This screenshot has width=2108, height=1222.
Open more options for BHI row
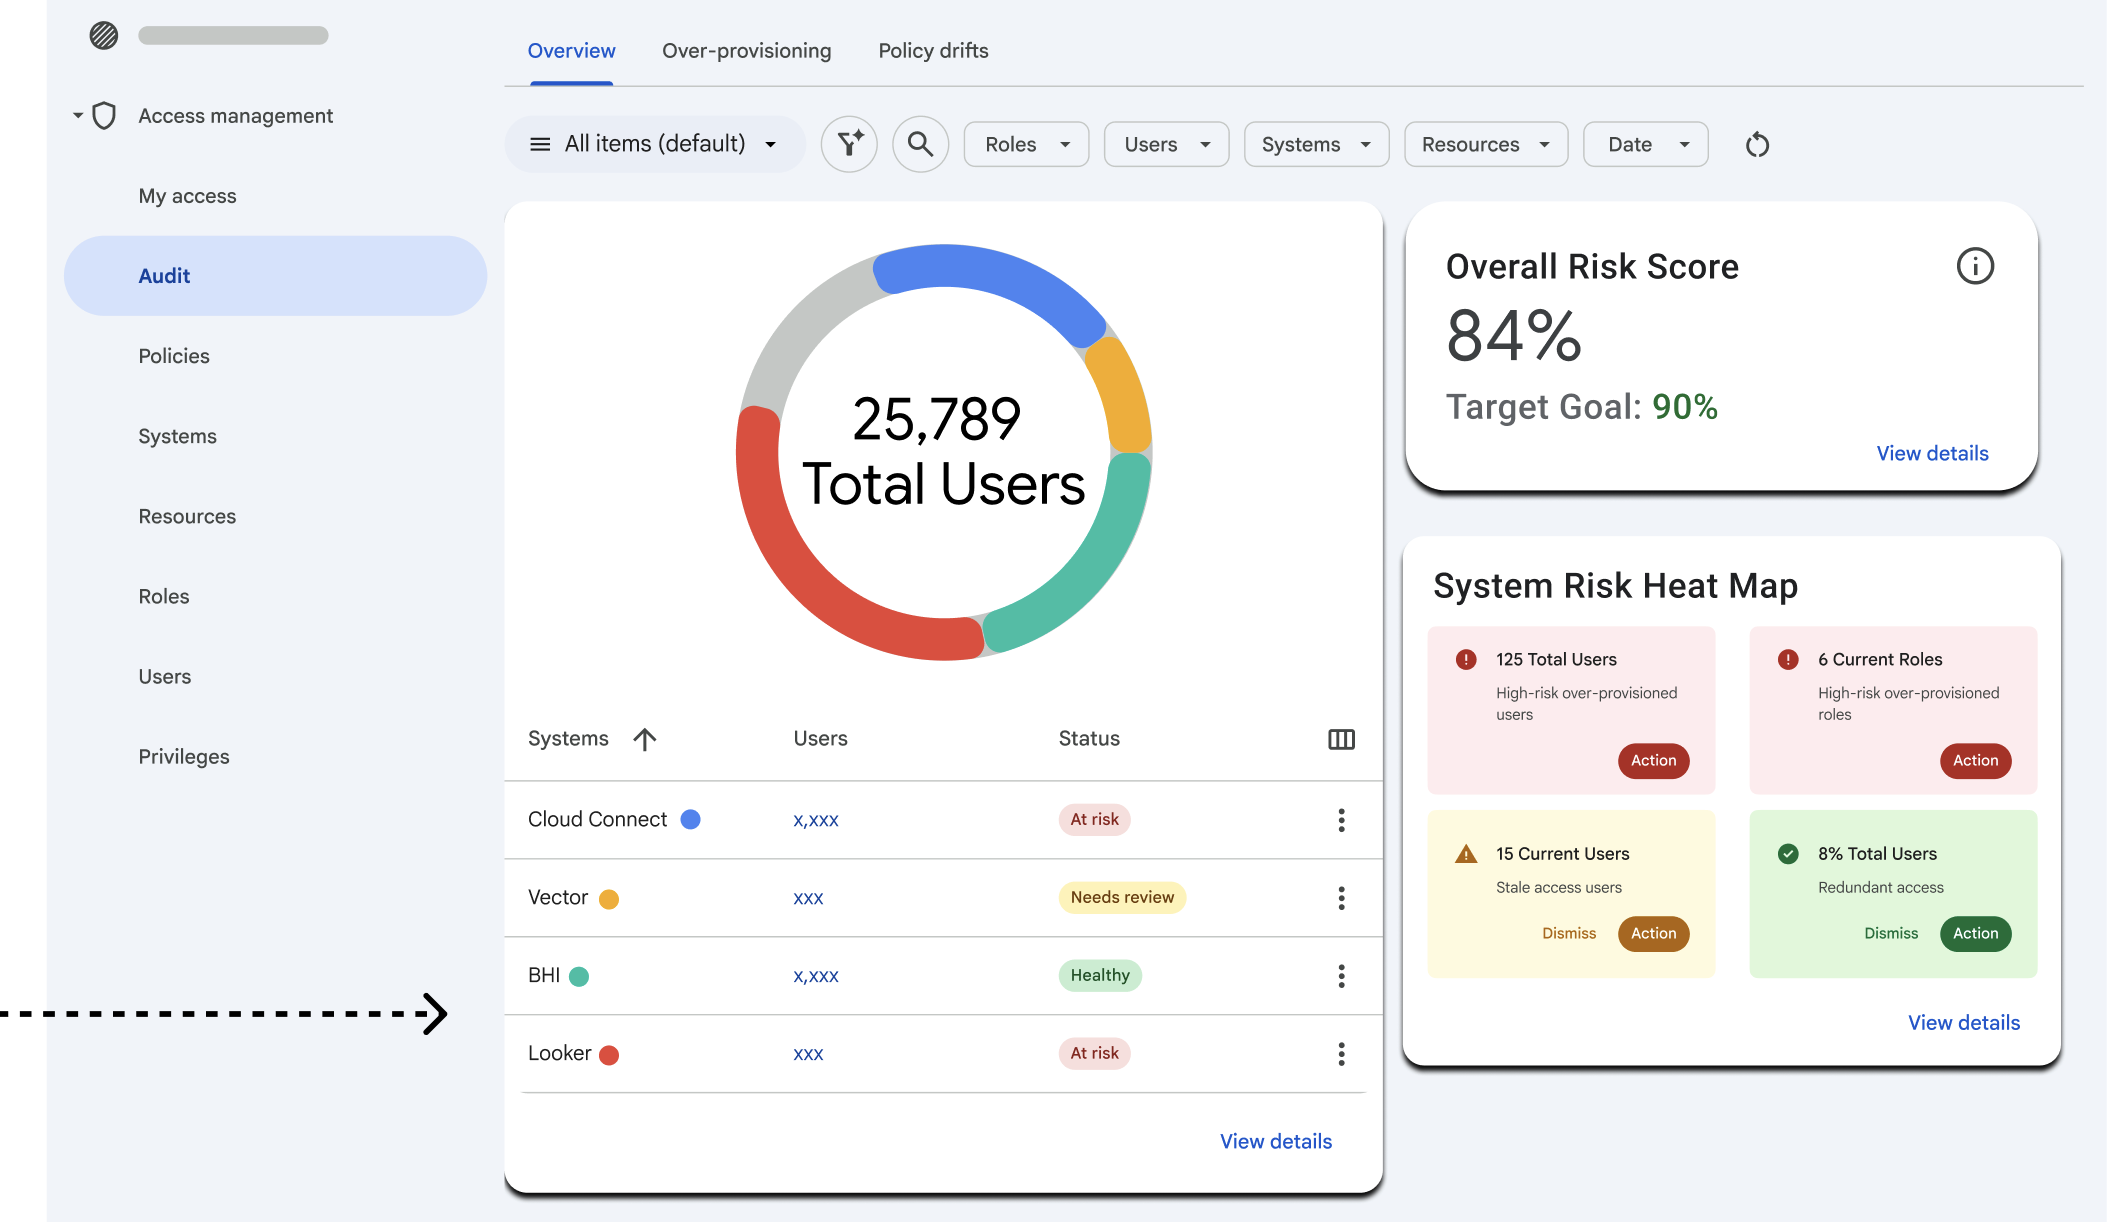coord(1341,976)
